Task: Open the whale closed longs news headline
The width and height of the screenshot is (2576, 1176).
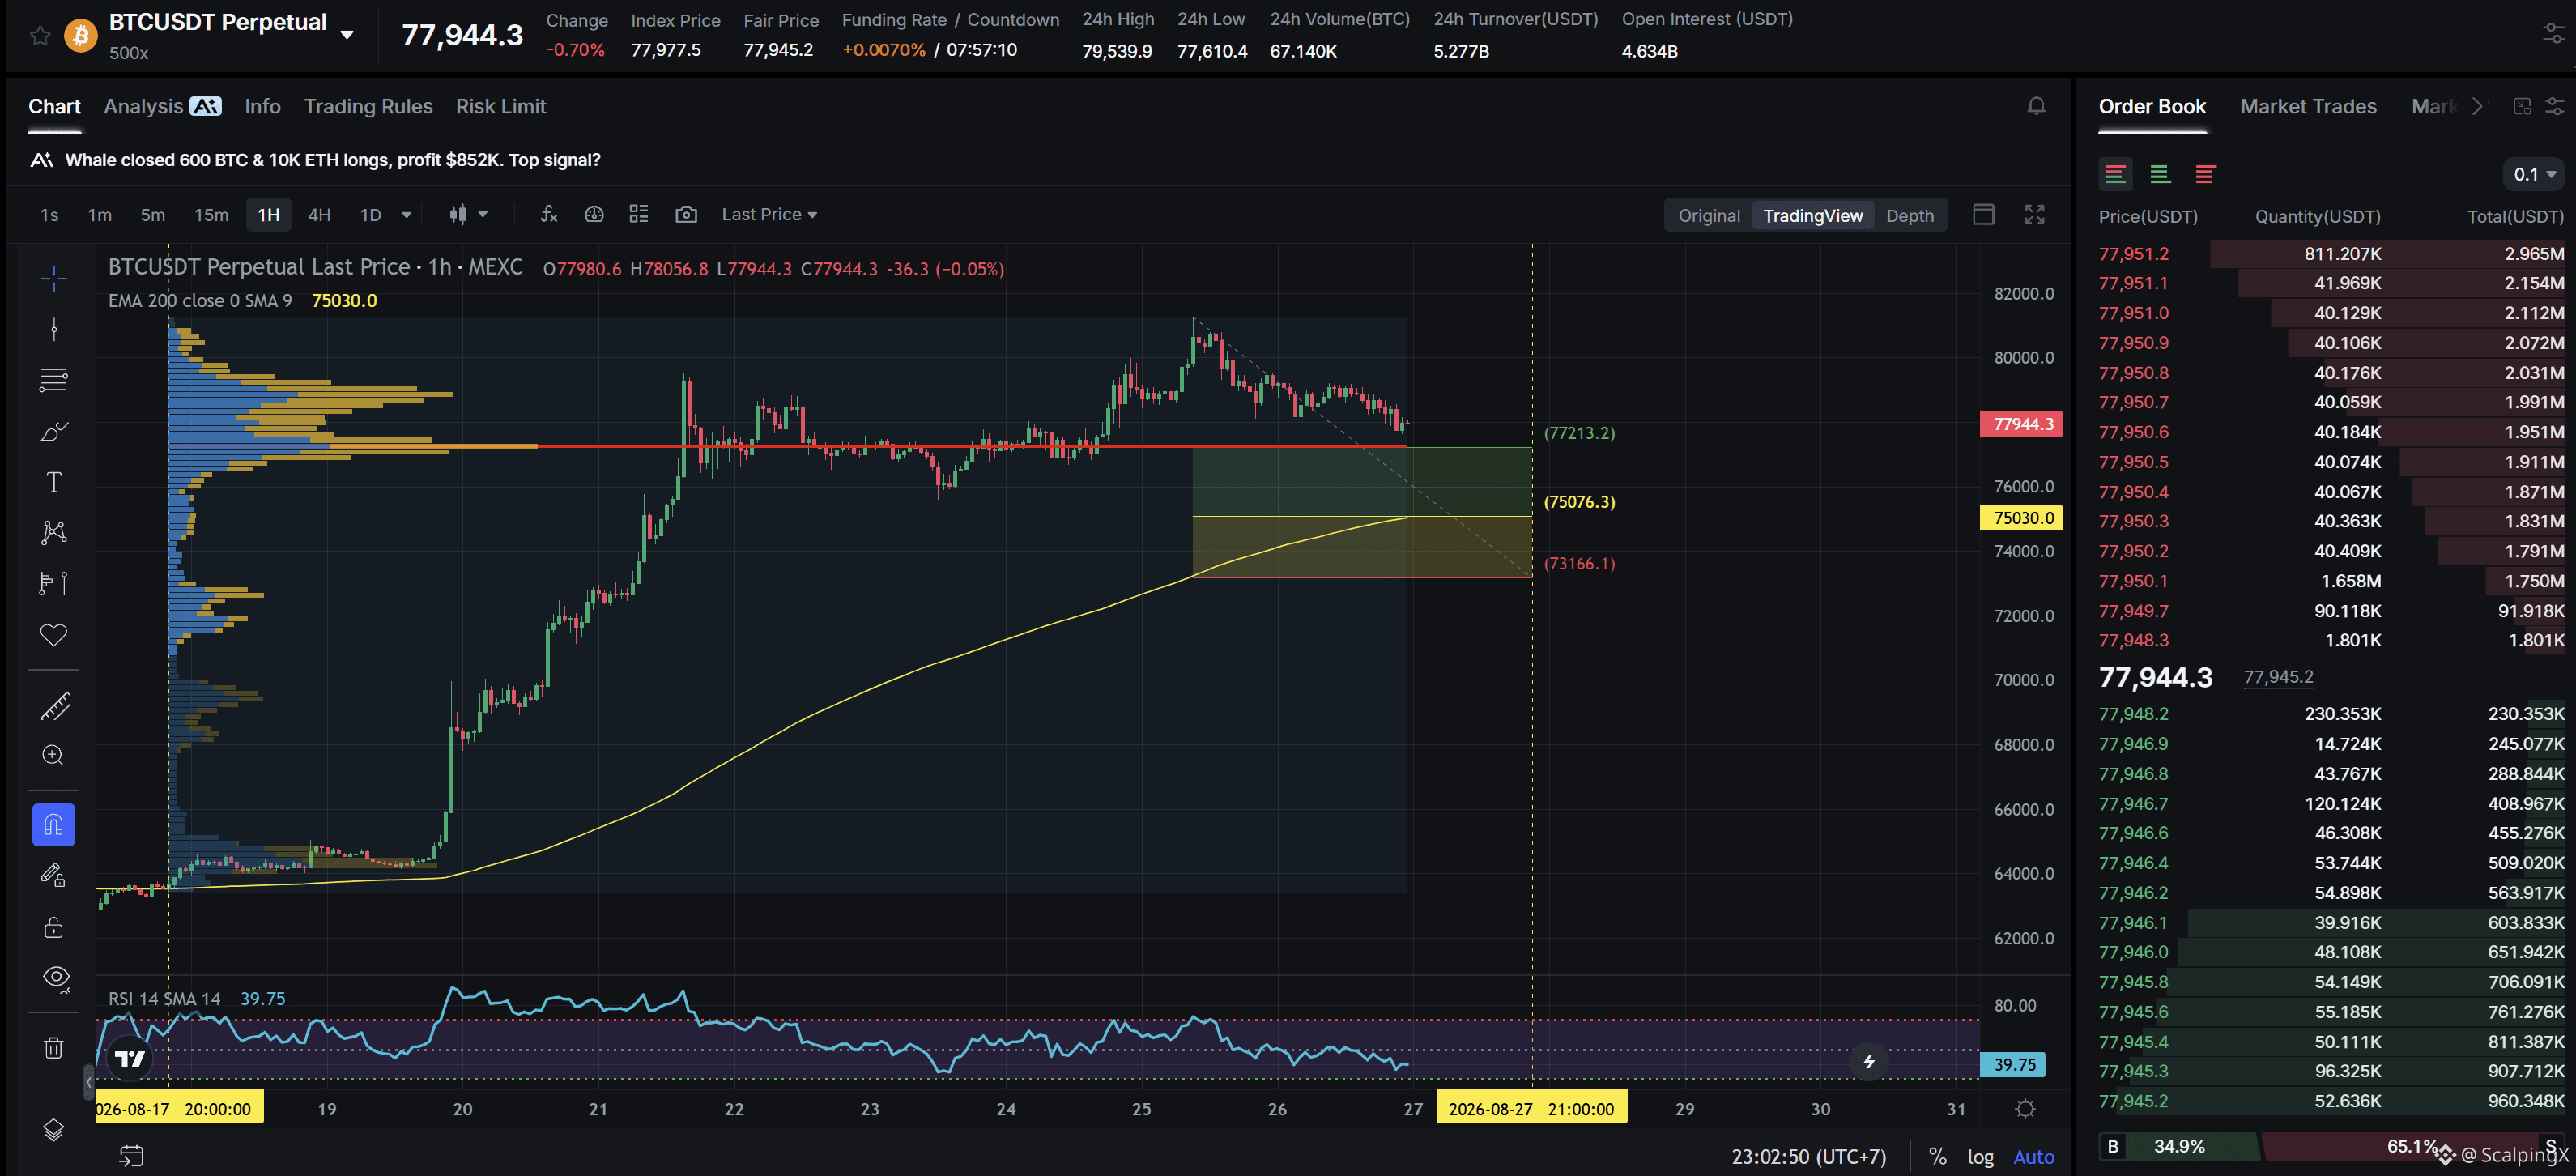Action: [x=332, y=160]
